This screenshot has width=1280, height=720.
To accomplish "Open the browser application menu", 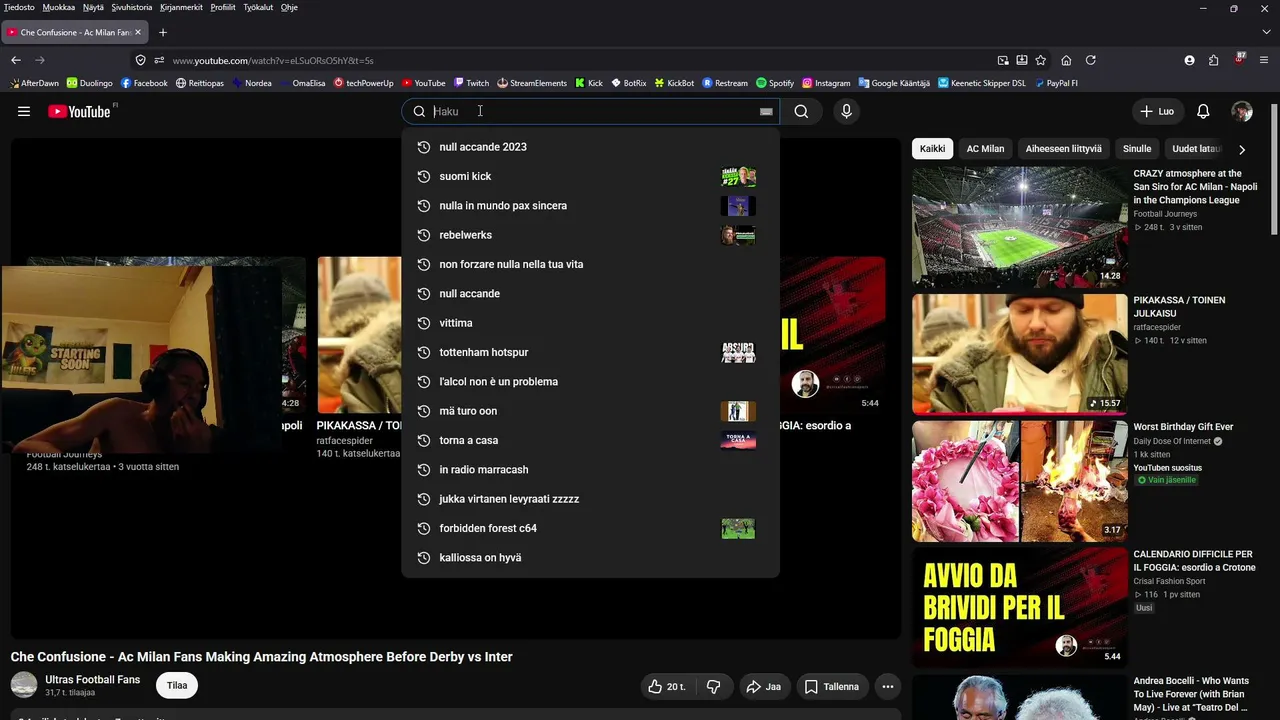I will (1265, 60).
